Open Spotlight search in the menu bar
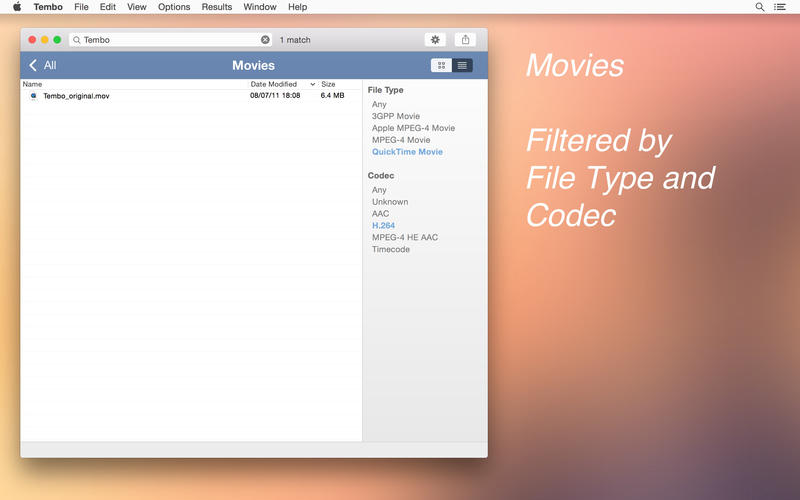The width and height of the screenshot is (800, 500). coord(760,7)
